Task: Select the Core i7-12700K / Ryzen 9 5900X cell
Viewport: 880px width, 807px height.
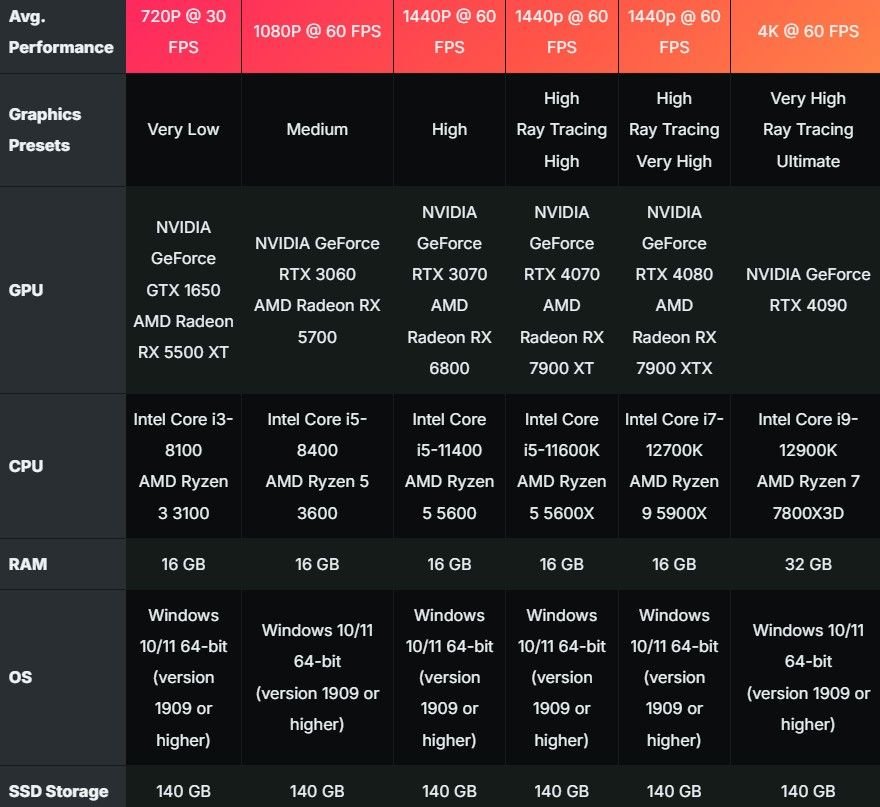Action: (674, 466)
